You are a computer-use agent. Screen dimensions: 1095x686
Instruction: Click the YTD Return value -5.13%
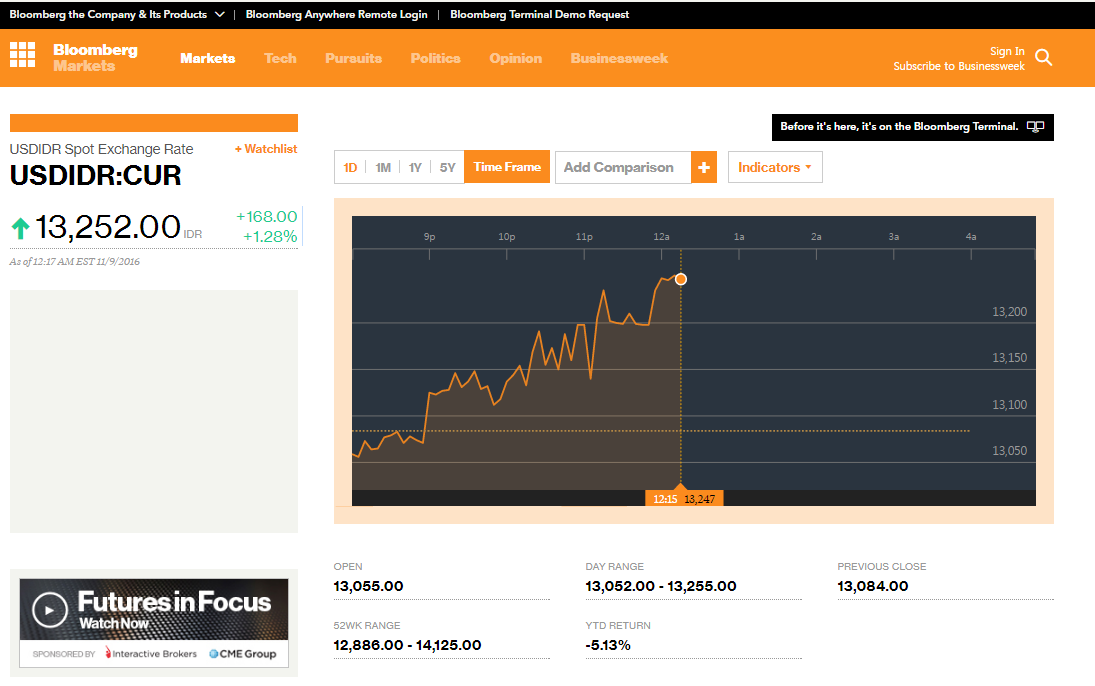(x=608, y=645)
